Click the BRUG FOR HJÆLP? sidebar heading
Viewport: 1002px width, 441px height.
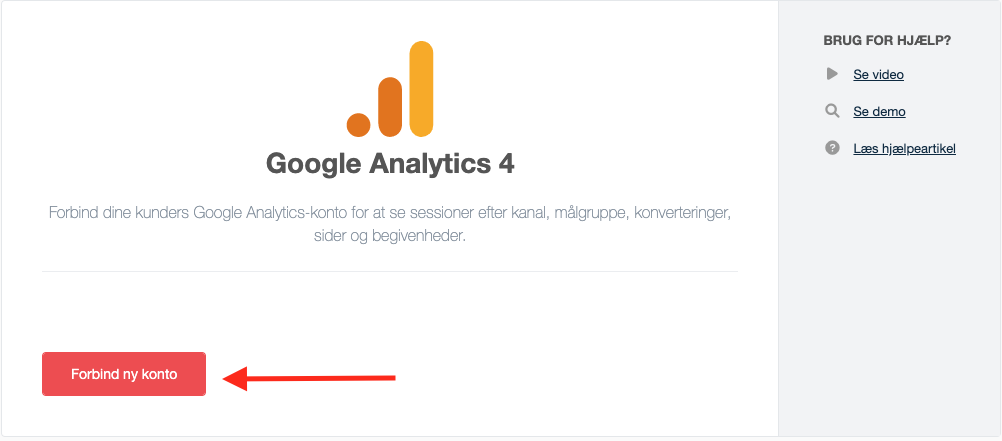click(887, 40)
